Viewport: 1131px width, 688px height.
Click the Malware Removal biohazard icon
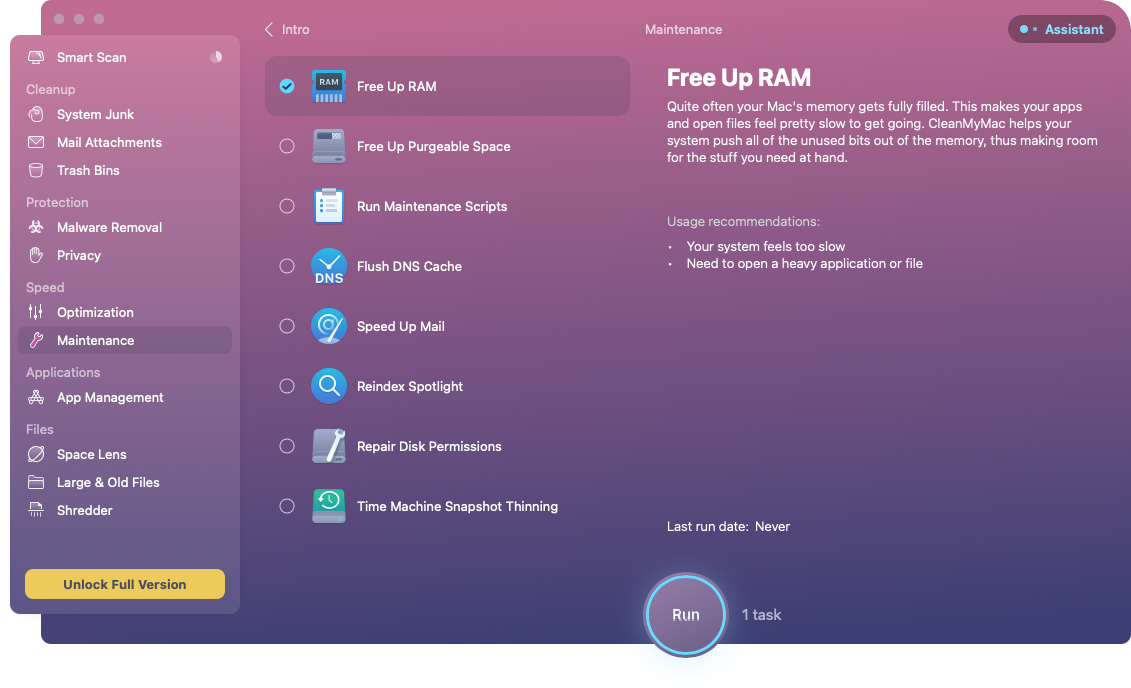click(x=35, y=227)
